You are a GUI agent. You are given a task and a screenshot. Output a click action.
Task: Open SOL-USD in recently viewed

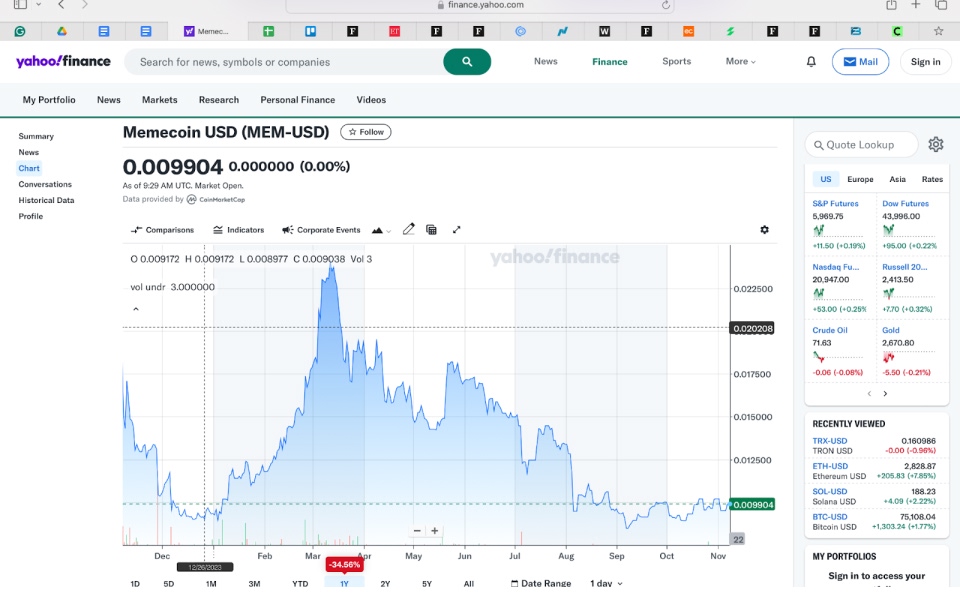[x=830, y=492]
